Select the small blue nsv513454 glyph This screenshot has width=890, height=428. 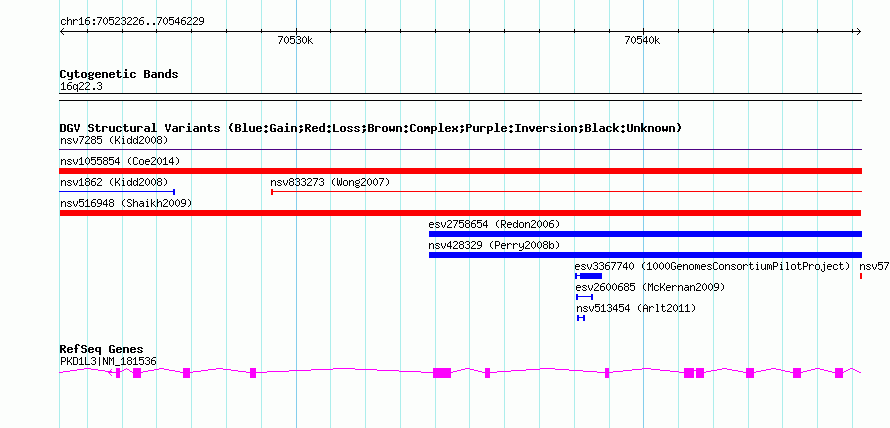tap(581, 318)
